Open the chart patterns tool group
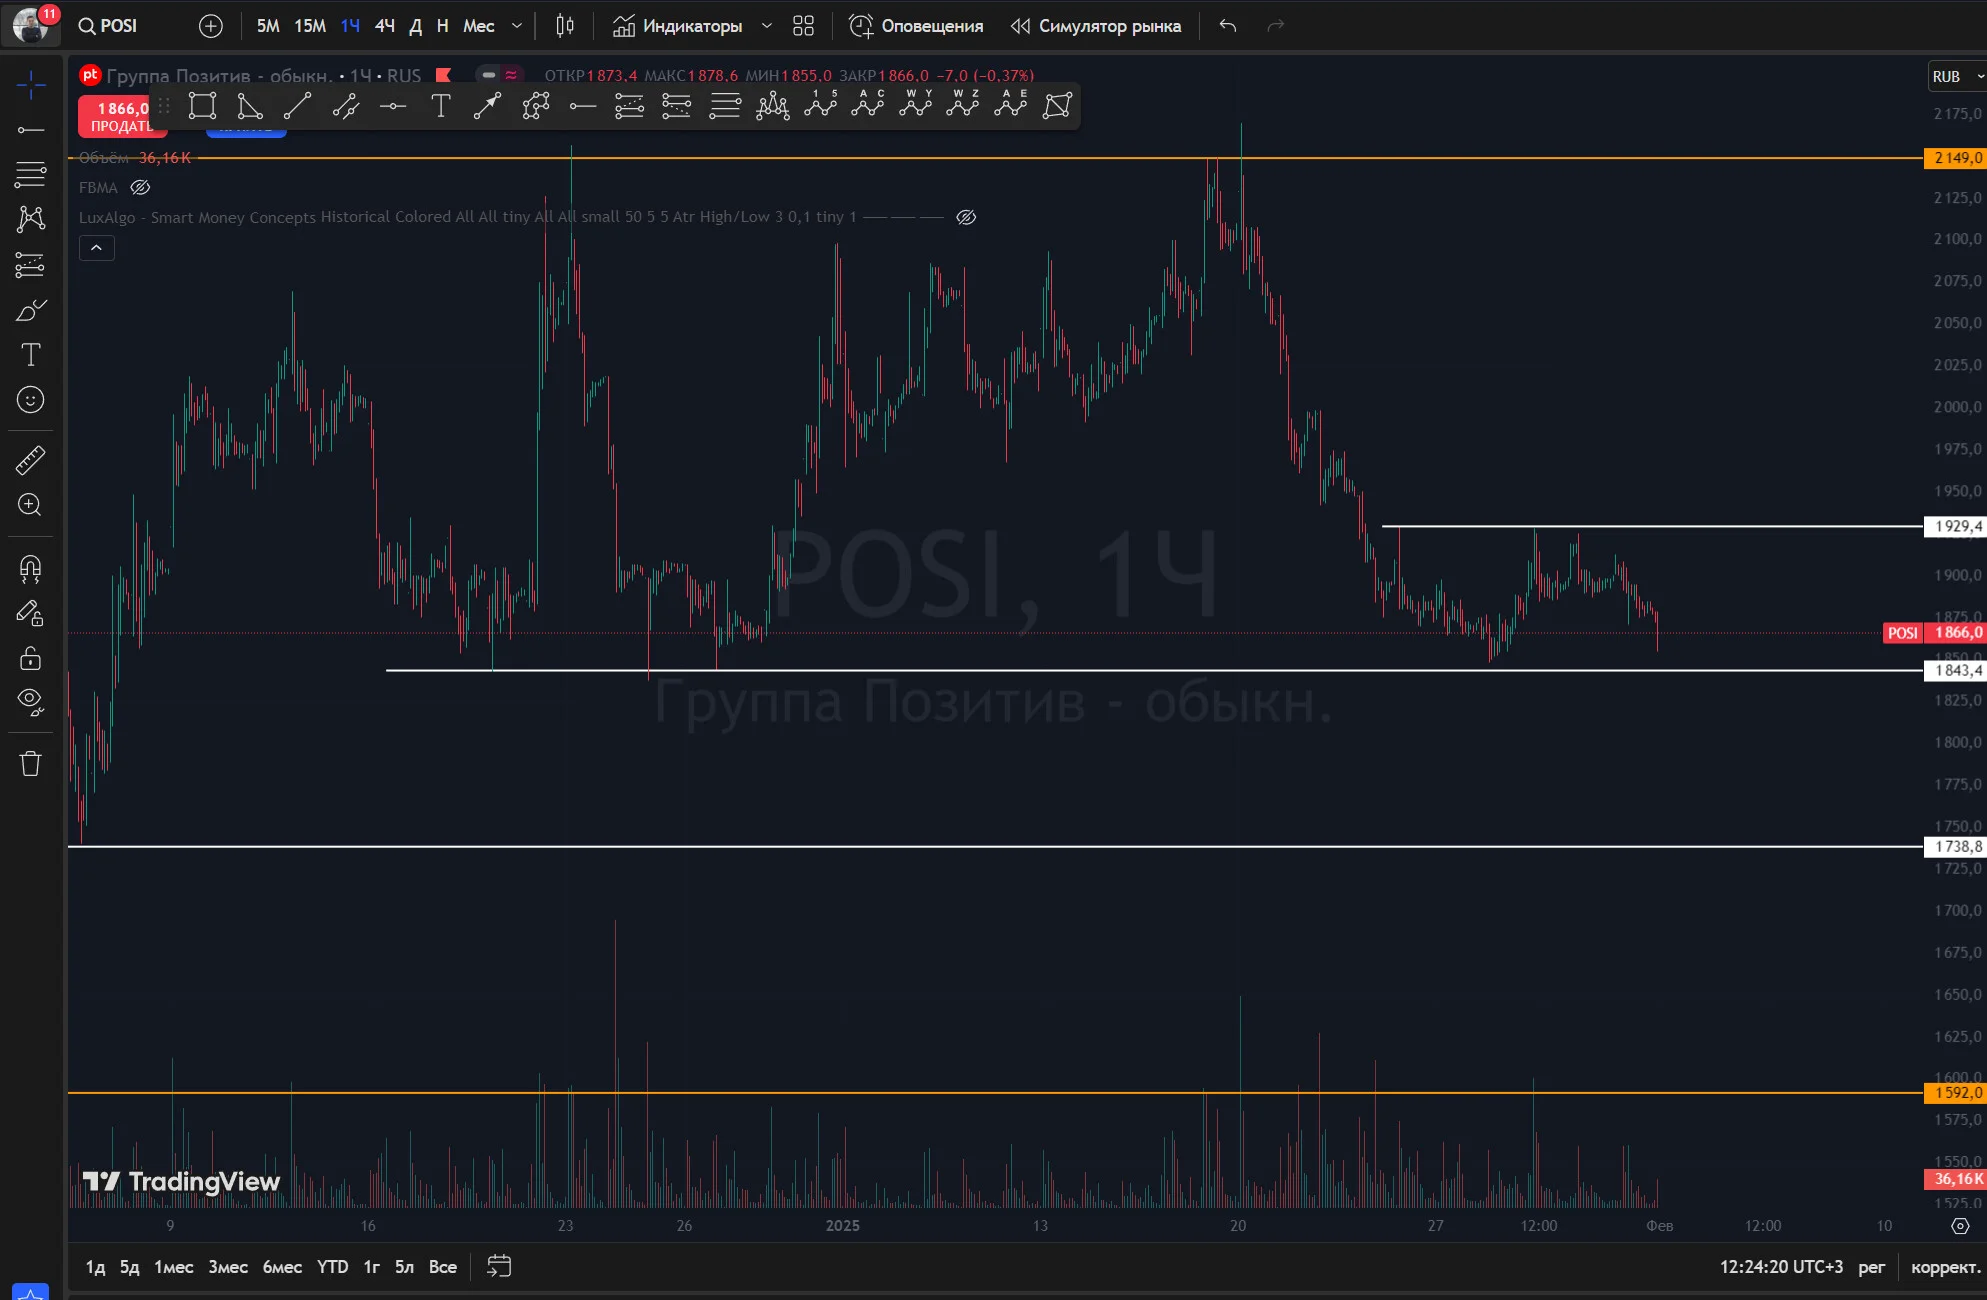Screen dimensions: 1987x1300 click(x=31, y=219)
